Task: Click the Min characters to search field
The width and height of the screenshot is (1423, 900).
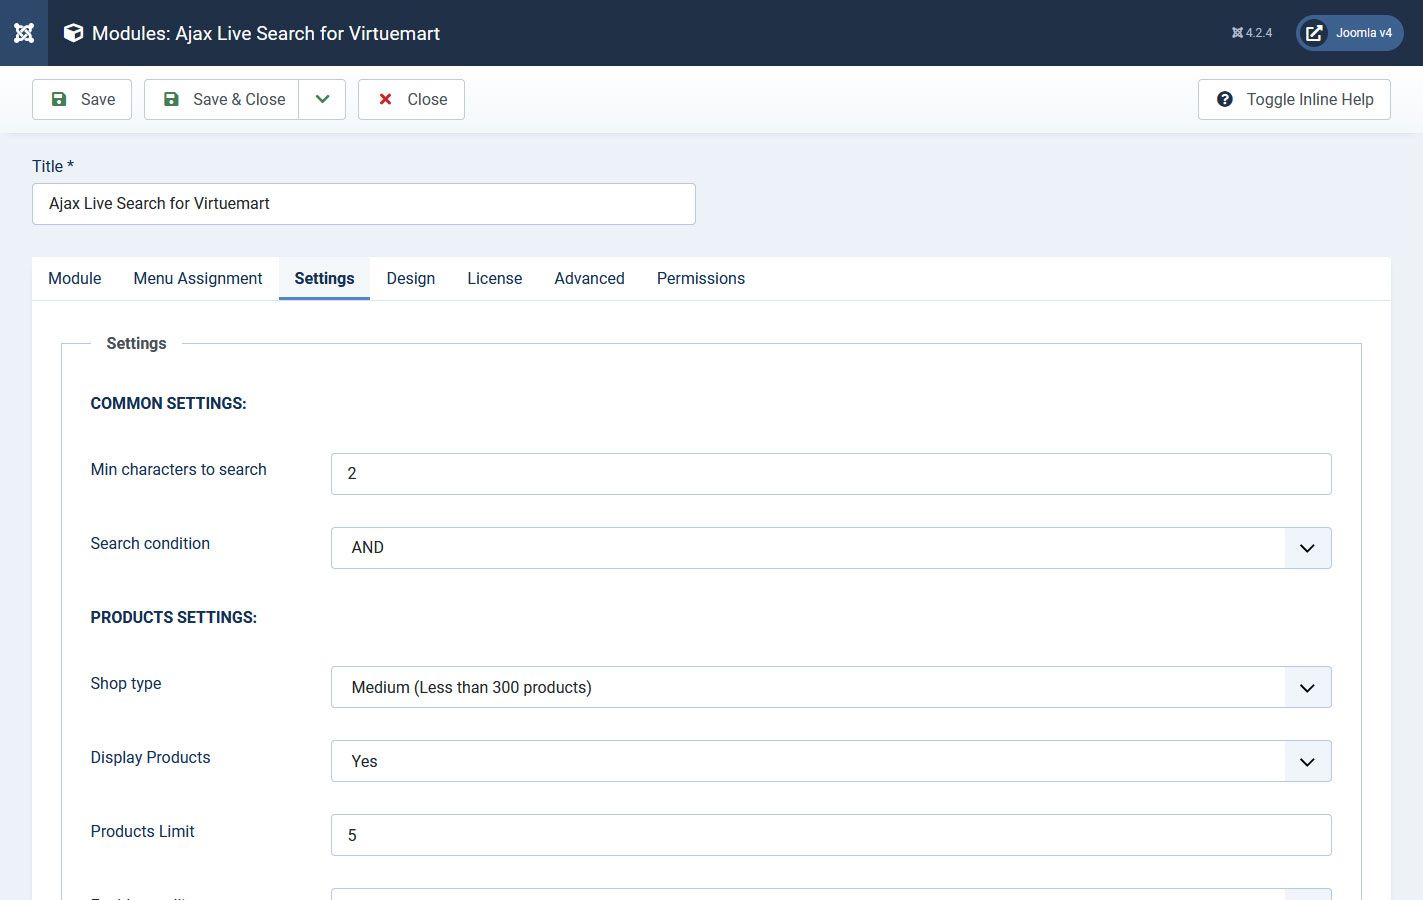Action: tap(831, 474)
